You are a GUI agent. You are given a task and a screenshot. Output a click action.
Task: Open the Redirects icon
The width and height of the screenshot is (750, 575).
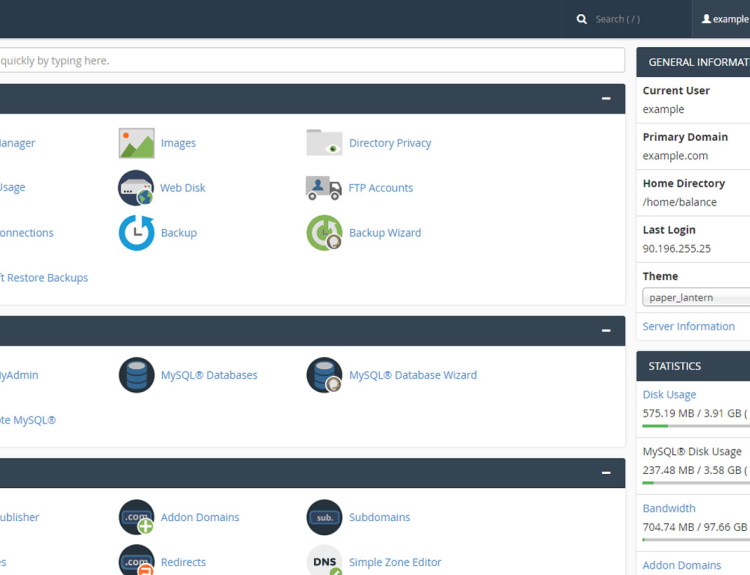136,561
